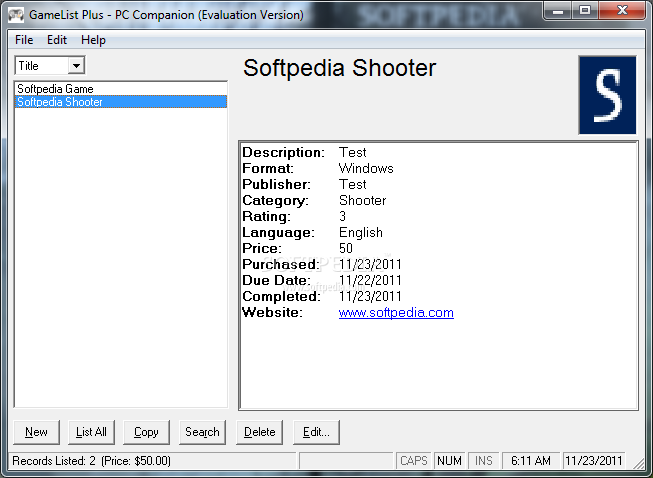This screenshot has height=478, width=653.
Task: Open the www.softpedia.com website link
Action: tap(396, 313)
